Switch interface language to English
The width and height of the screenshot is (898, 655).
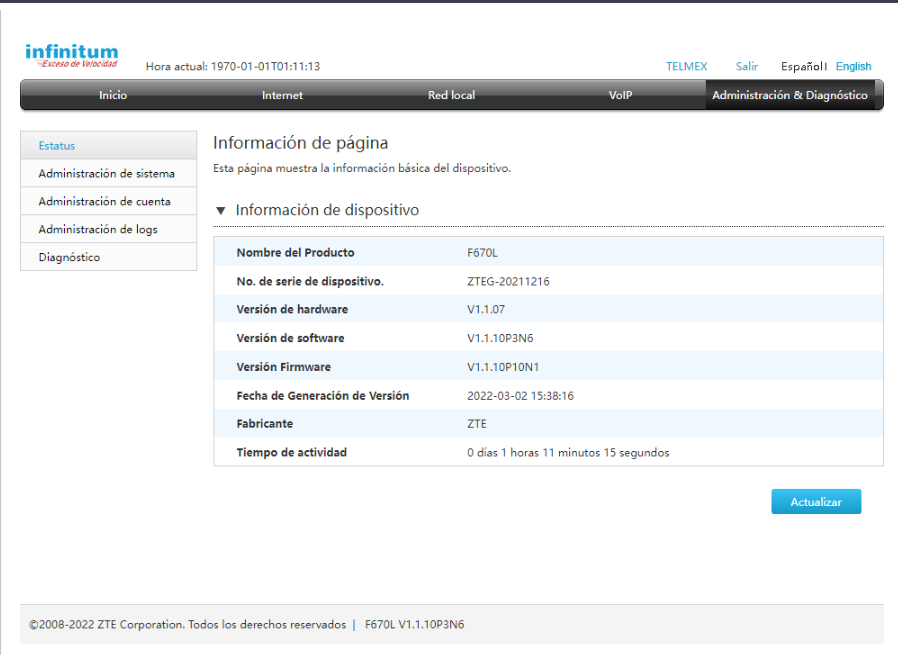pos(853,66)
